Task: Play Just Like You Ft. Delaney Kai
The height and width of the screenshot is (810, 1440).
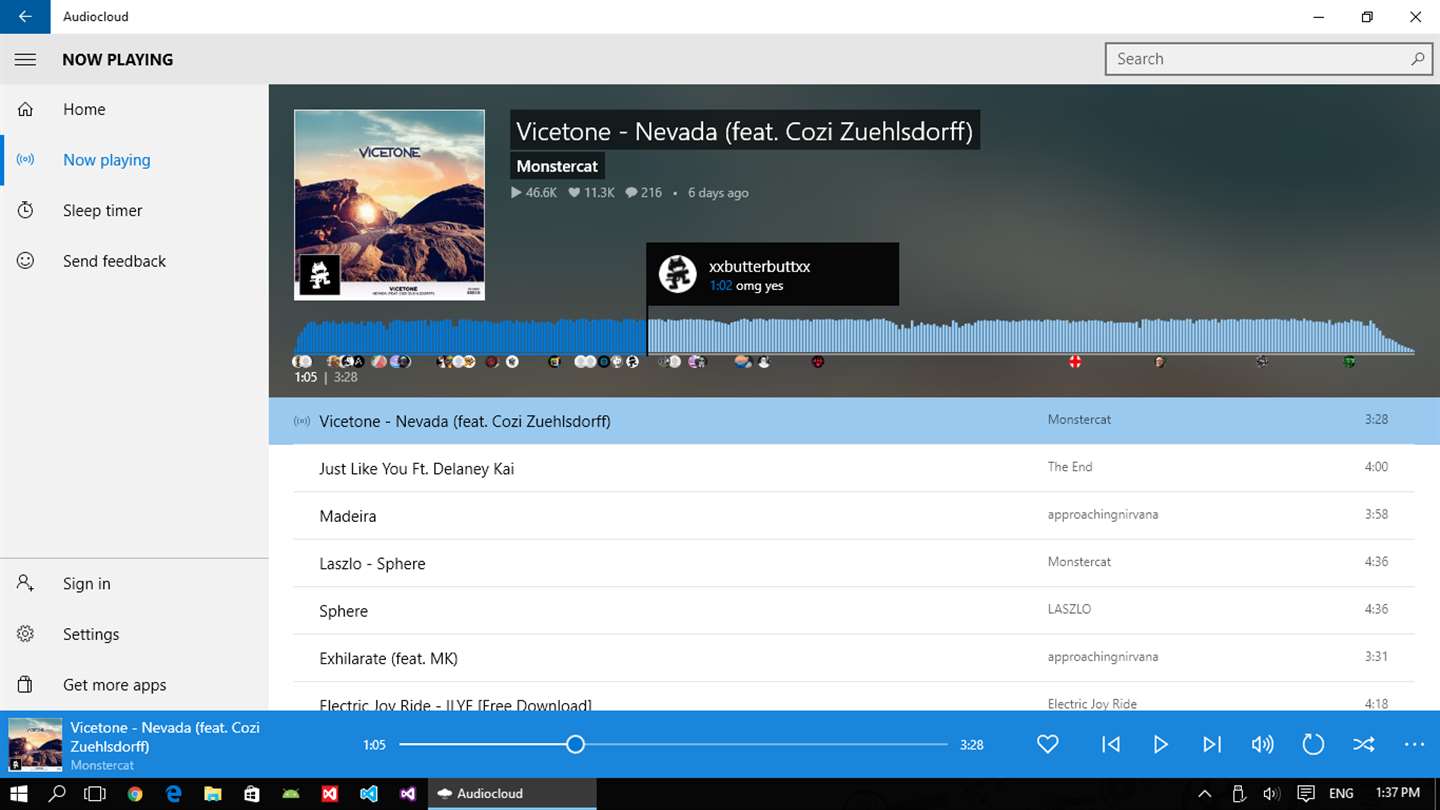Action: click(854, 468)
